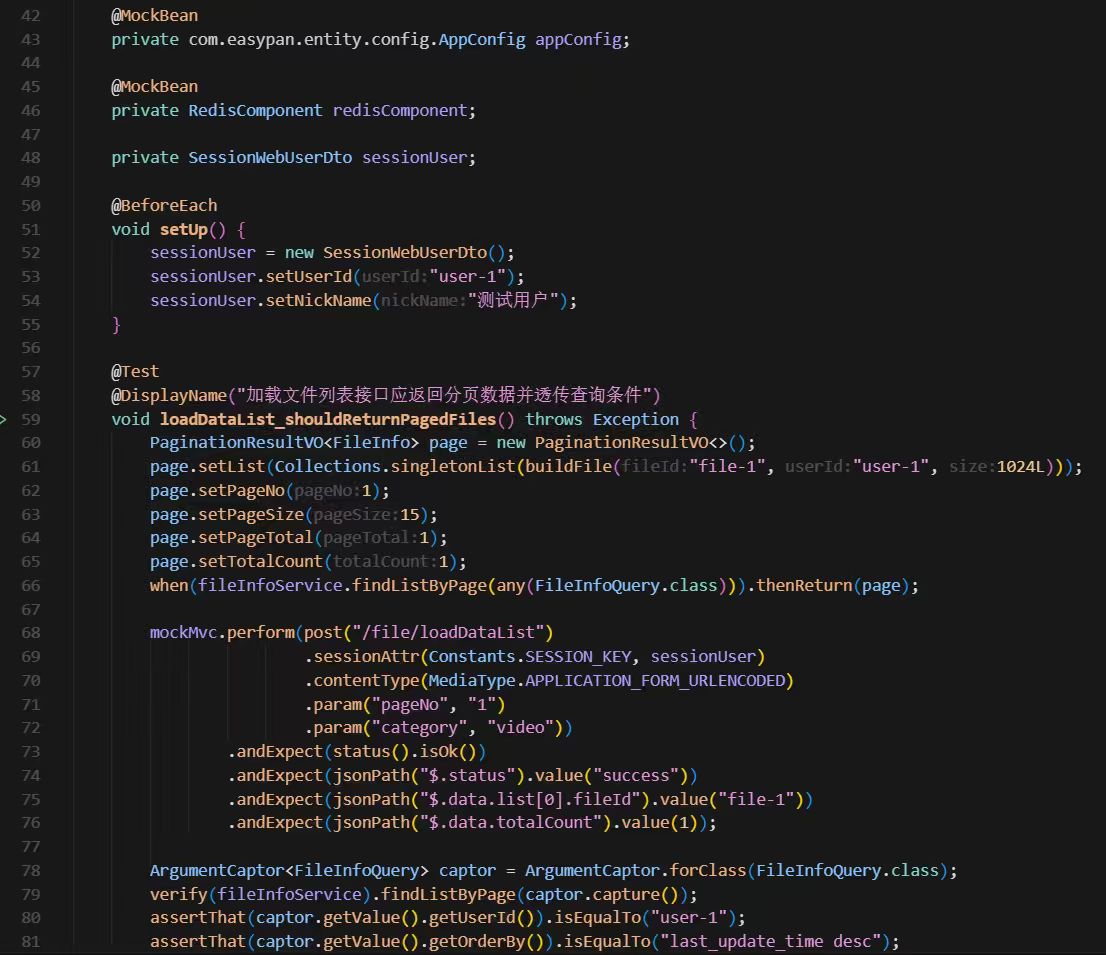1106x955 pixels.
Task: Click the verify call on line 79
Action: point(178,895)
